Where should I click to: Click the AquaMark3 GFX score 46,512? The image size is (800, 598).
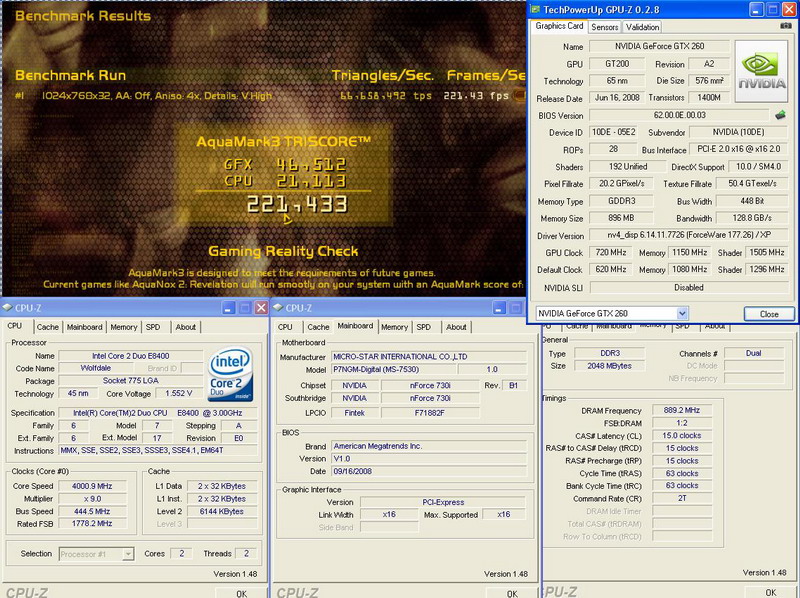311,164
